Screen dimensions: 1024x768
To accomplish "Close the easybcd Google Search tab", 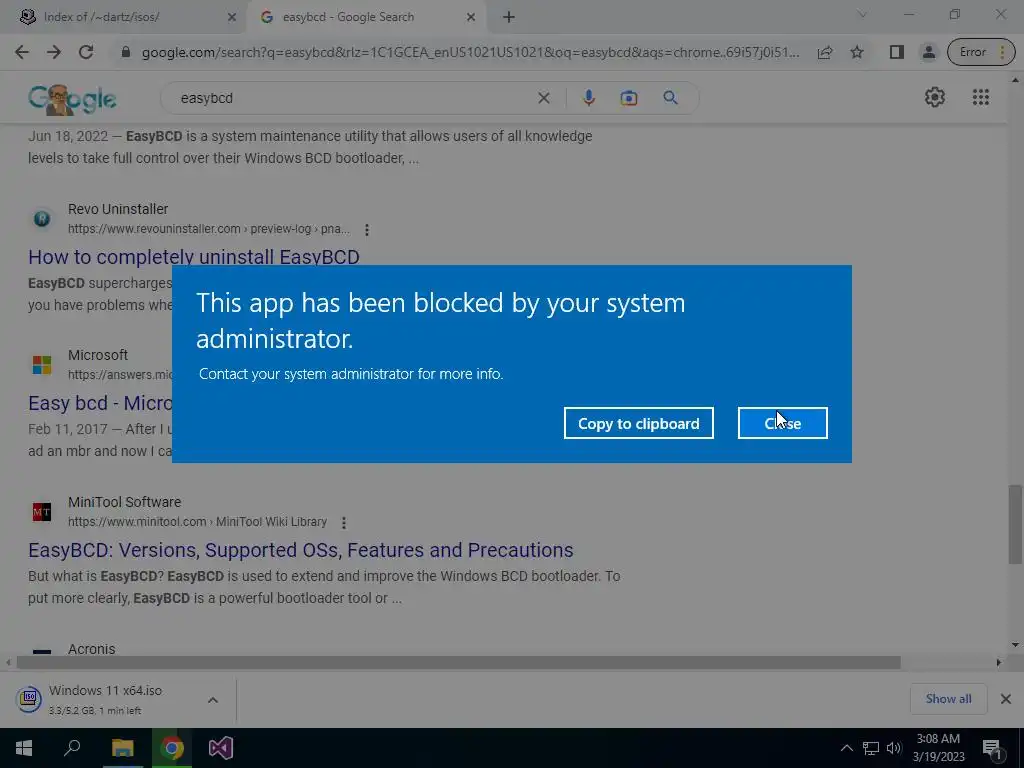I will point(471,17).
